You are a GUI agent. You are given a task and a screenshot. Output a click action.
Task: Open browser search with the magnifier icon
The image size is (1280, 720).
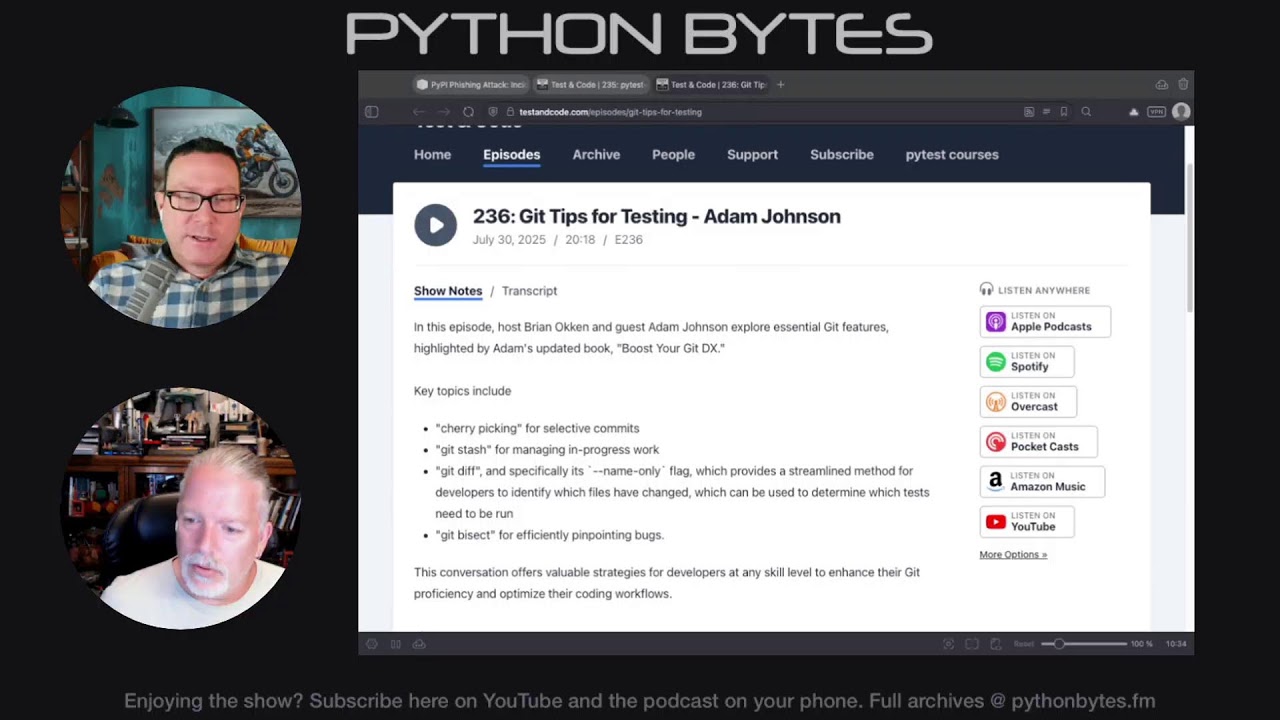click(1086, 112)
